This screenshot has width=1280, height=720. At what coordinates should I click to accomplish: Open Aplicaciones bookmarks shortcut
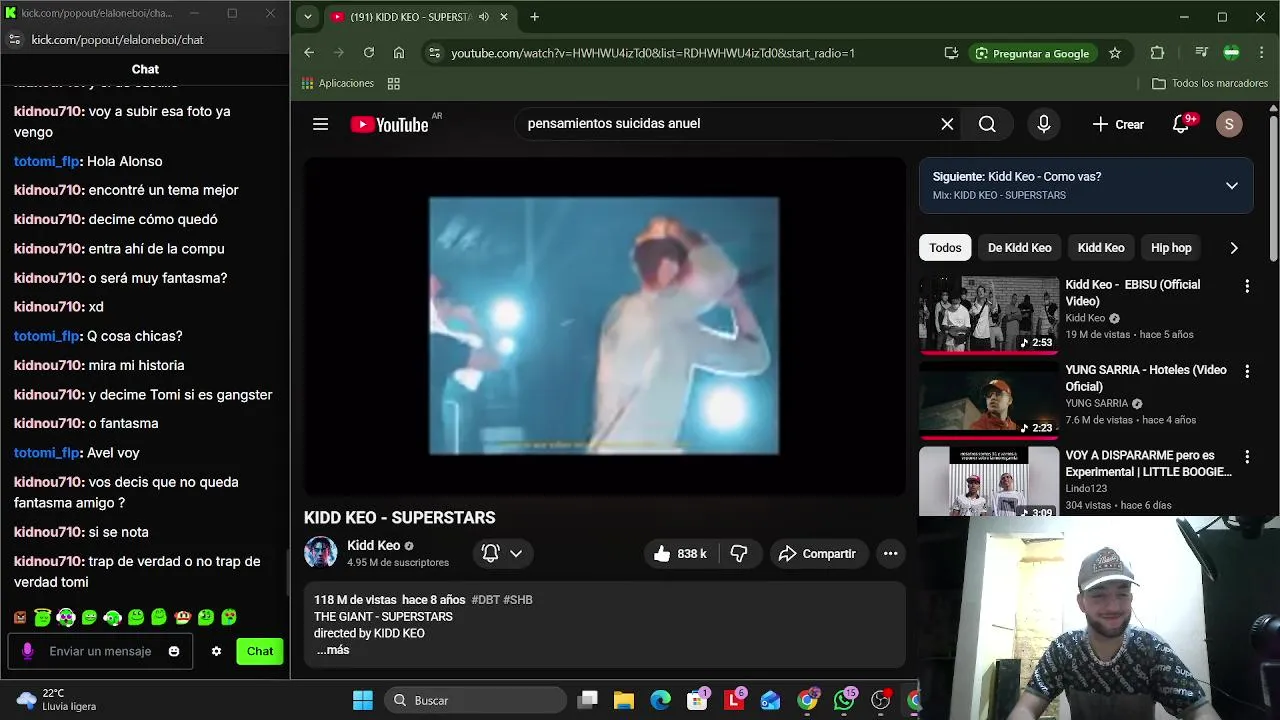[x=338, y=84]
